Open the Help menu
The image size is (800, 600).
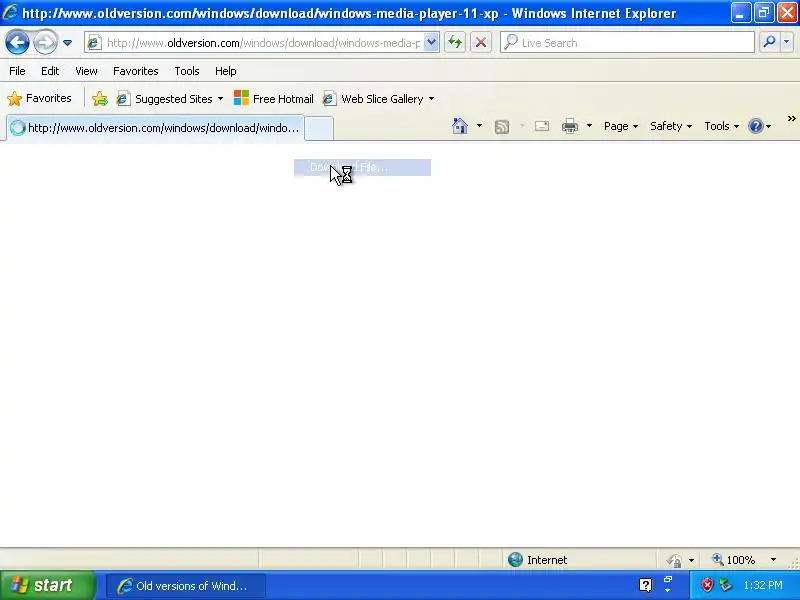click(226, 71)
